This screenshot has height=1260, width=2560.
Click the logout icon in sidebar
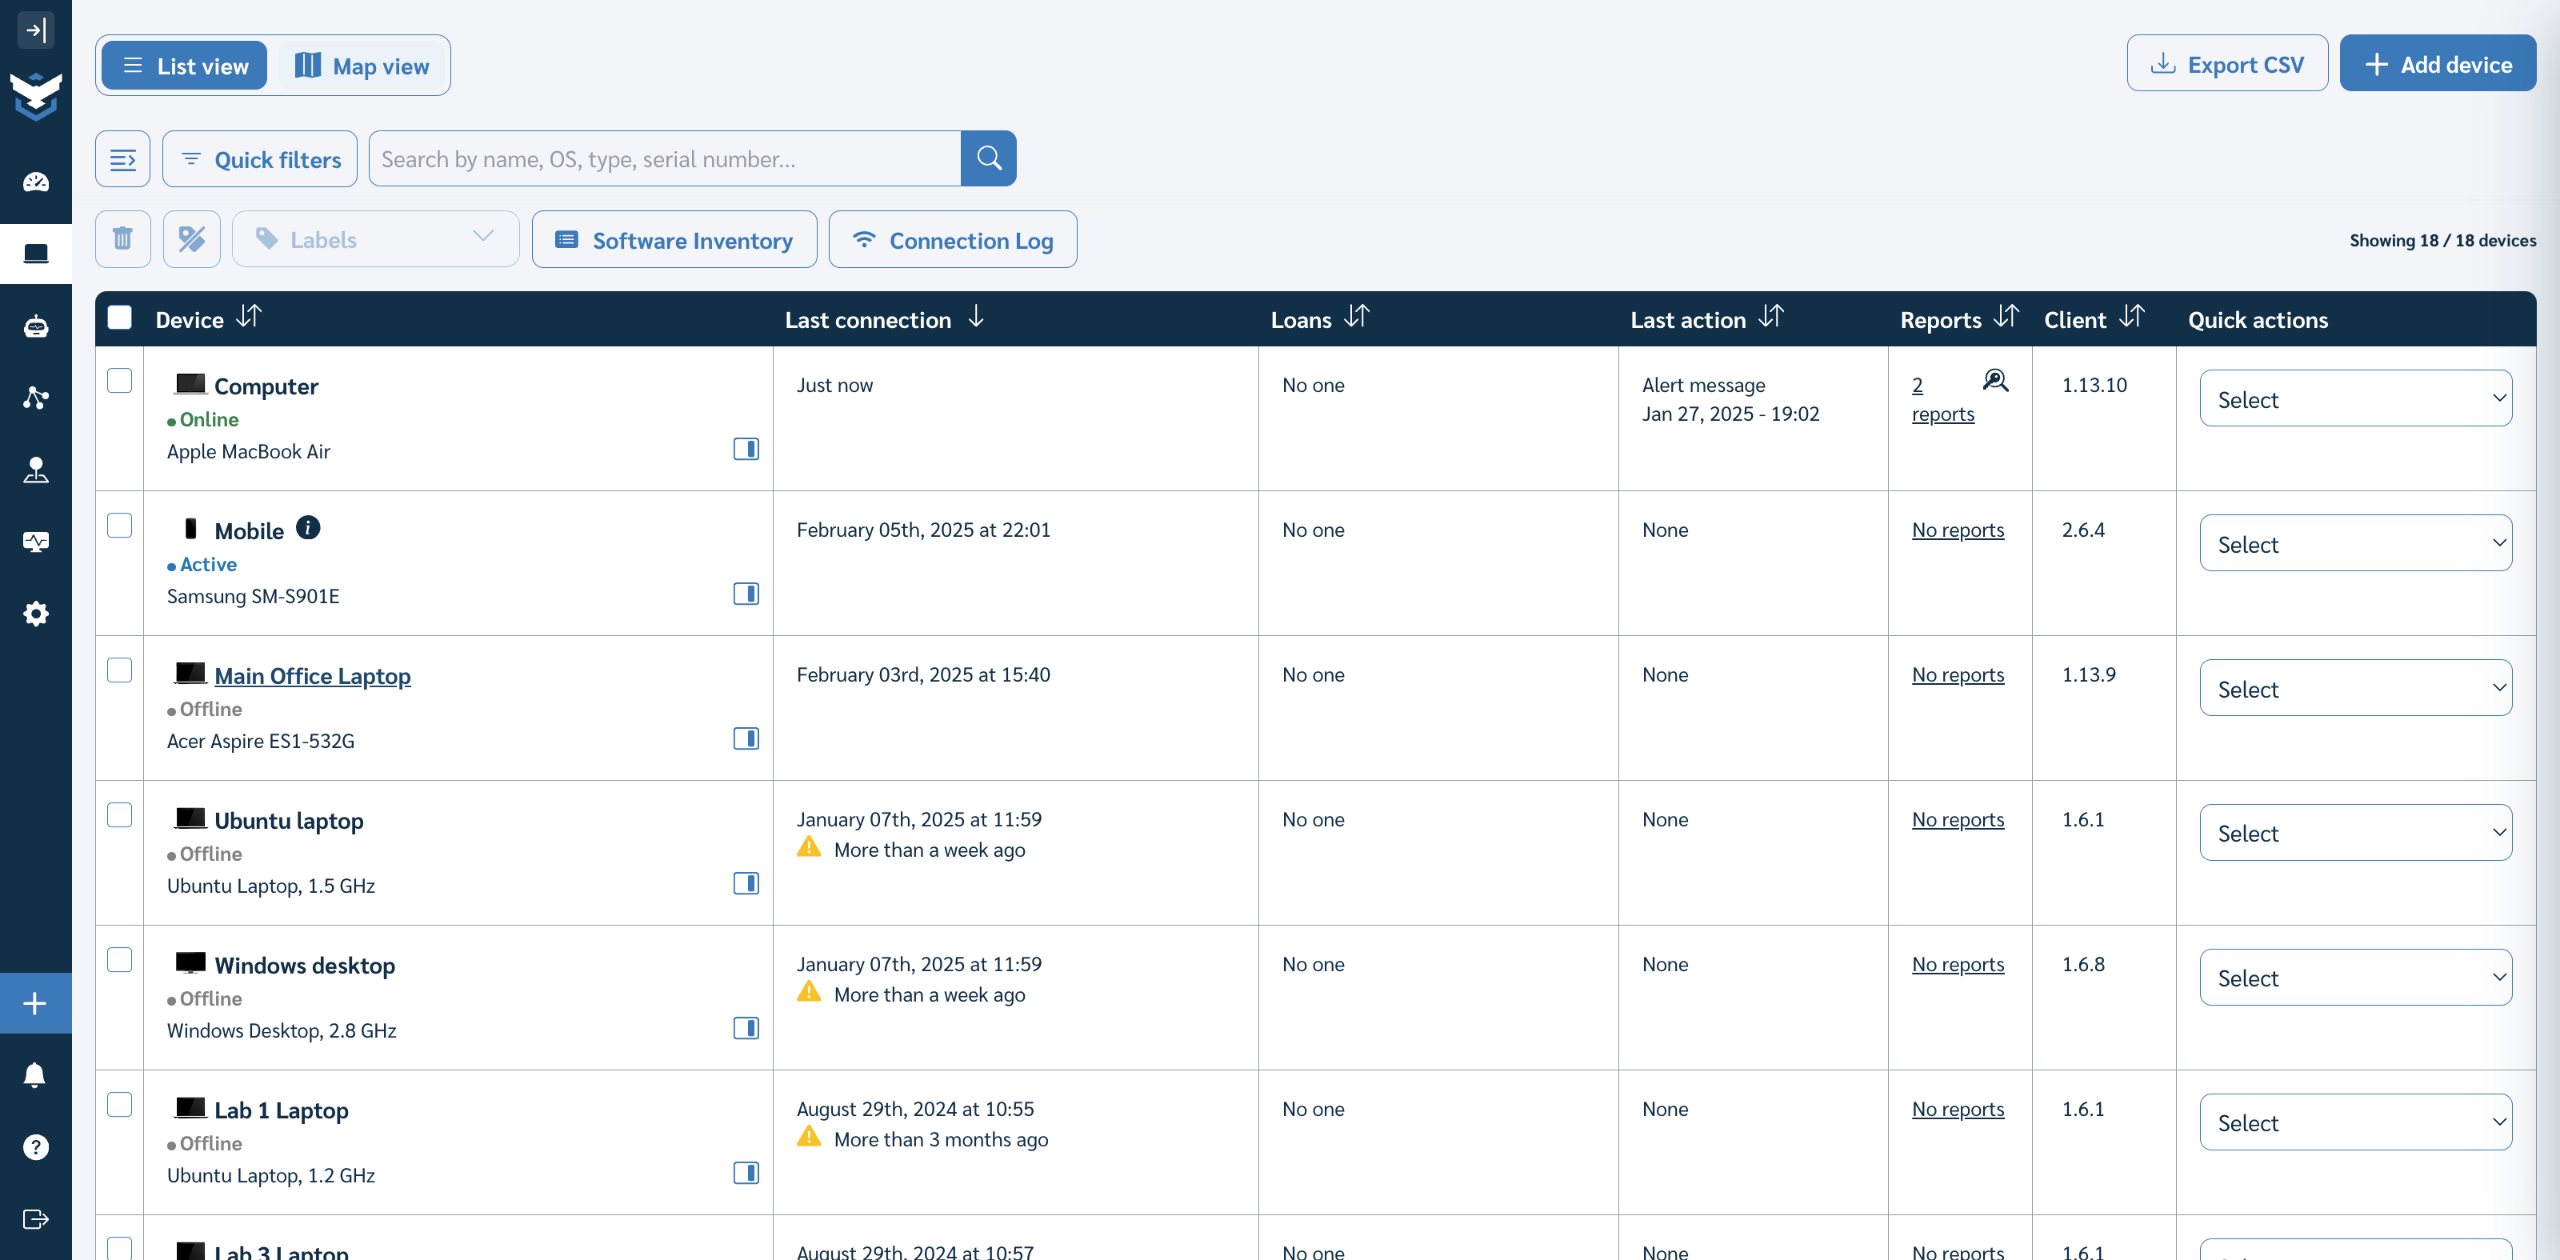pyautogui.click(x=35, y=1219)
